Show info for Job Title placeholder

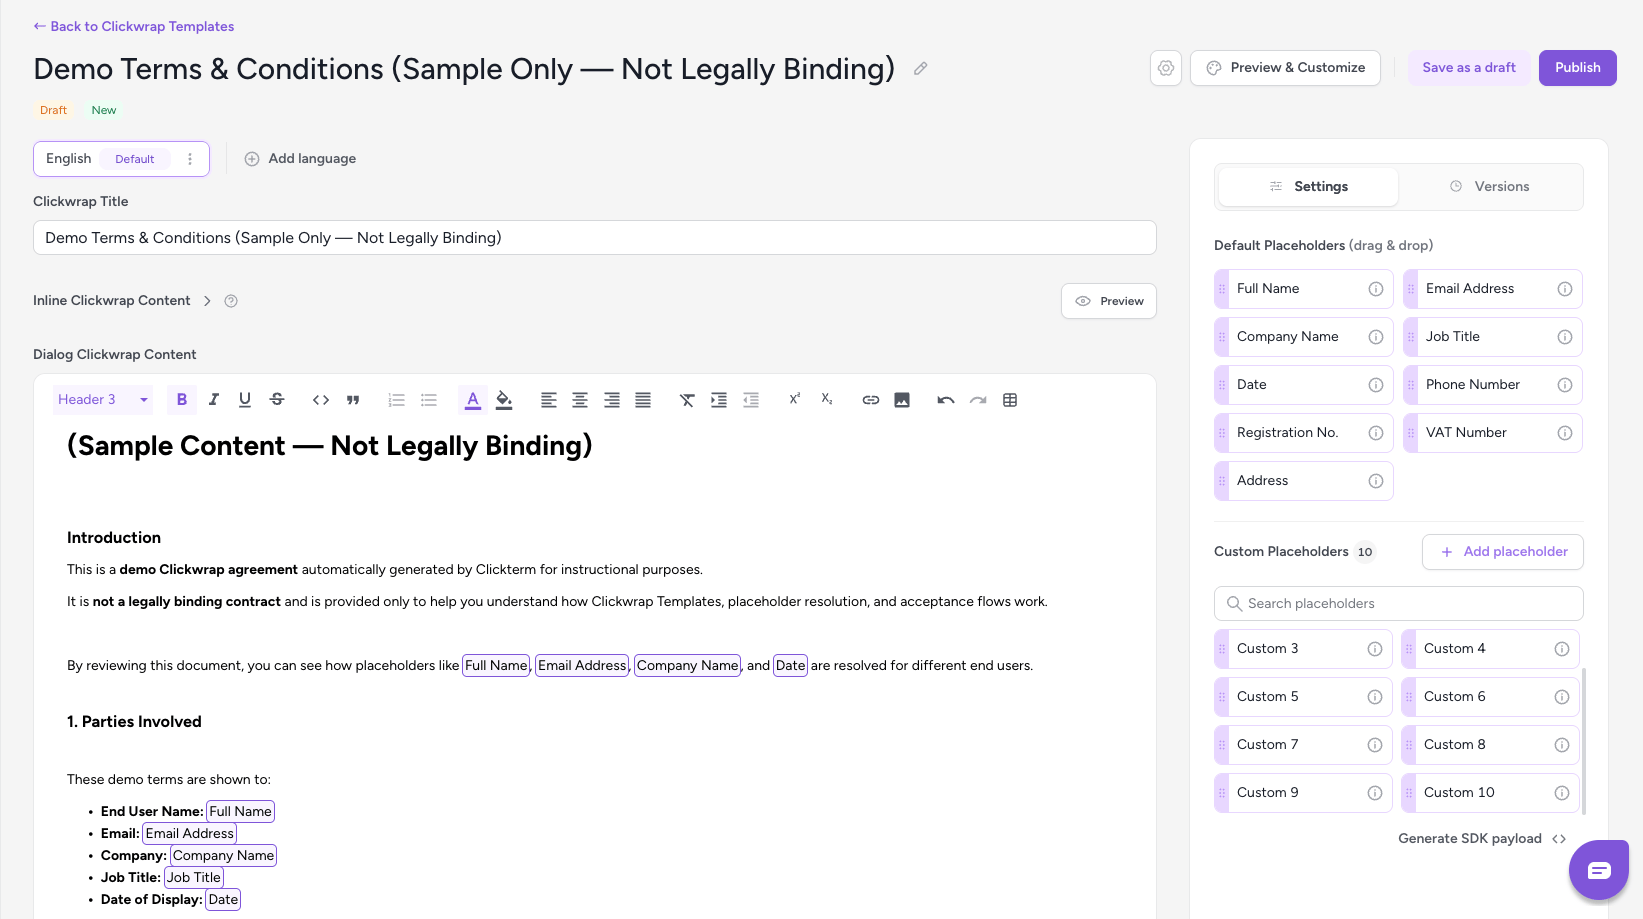(1565, 337)
